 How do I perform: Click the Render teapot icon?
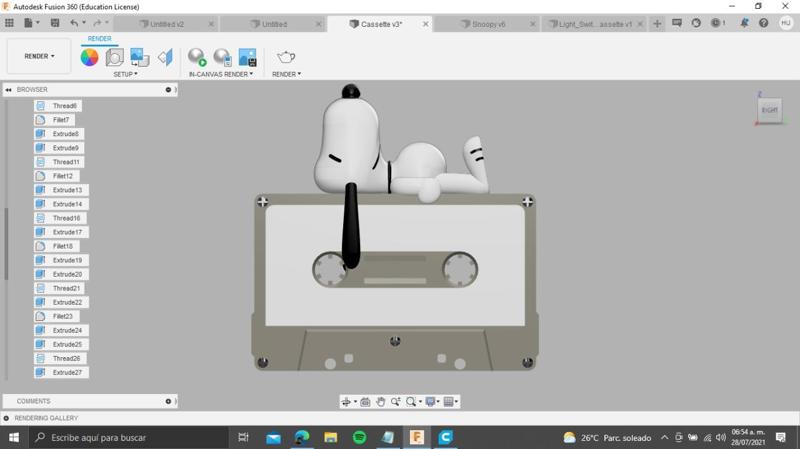coord(286,57)
